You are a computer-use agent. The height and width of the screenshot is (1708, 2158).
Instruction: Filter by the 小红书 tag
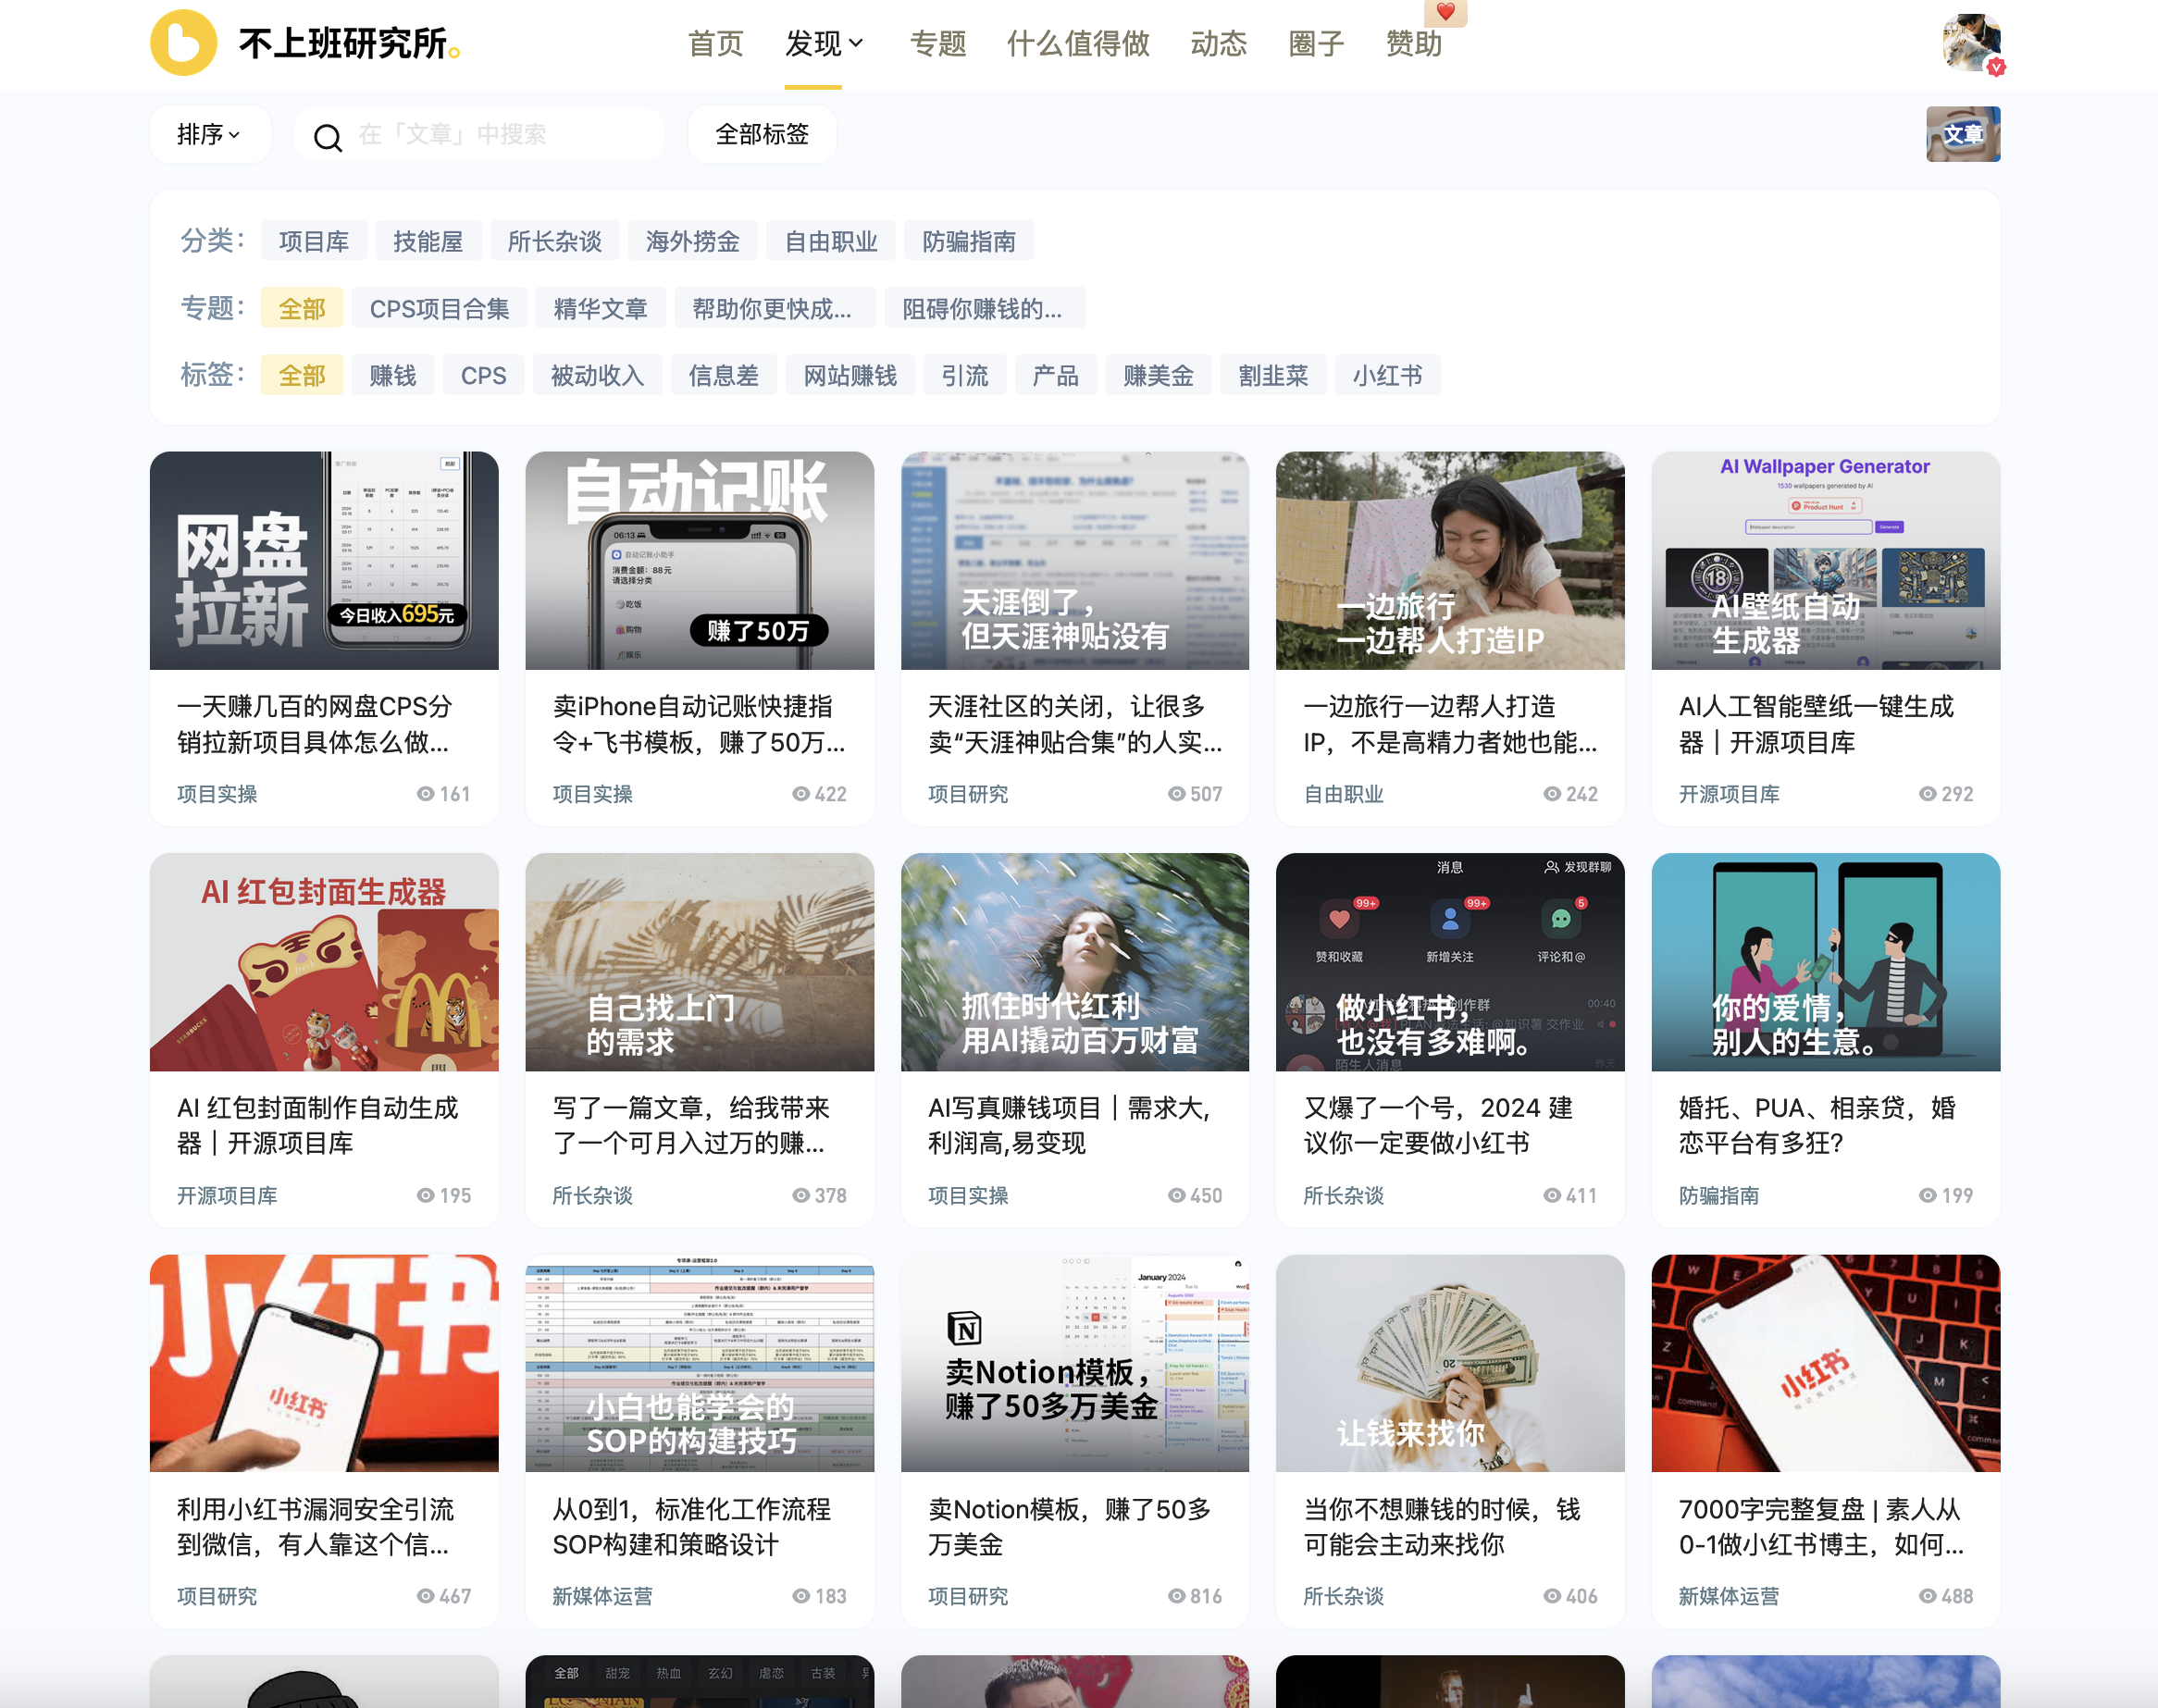coord(1388,375)
